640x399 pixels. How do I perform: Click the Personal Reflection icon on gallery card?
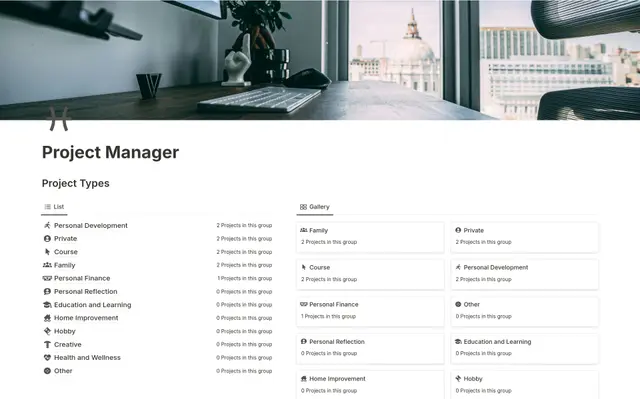click(x=304, y=341)
